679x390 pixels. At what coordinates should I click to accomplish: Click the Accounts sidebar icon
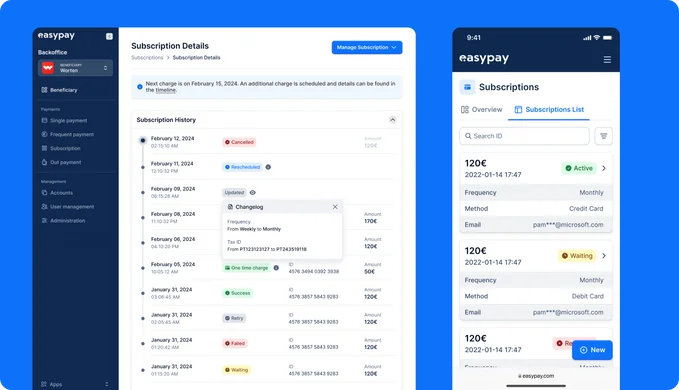pyautogui.click(x=44, y=193)
